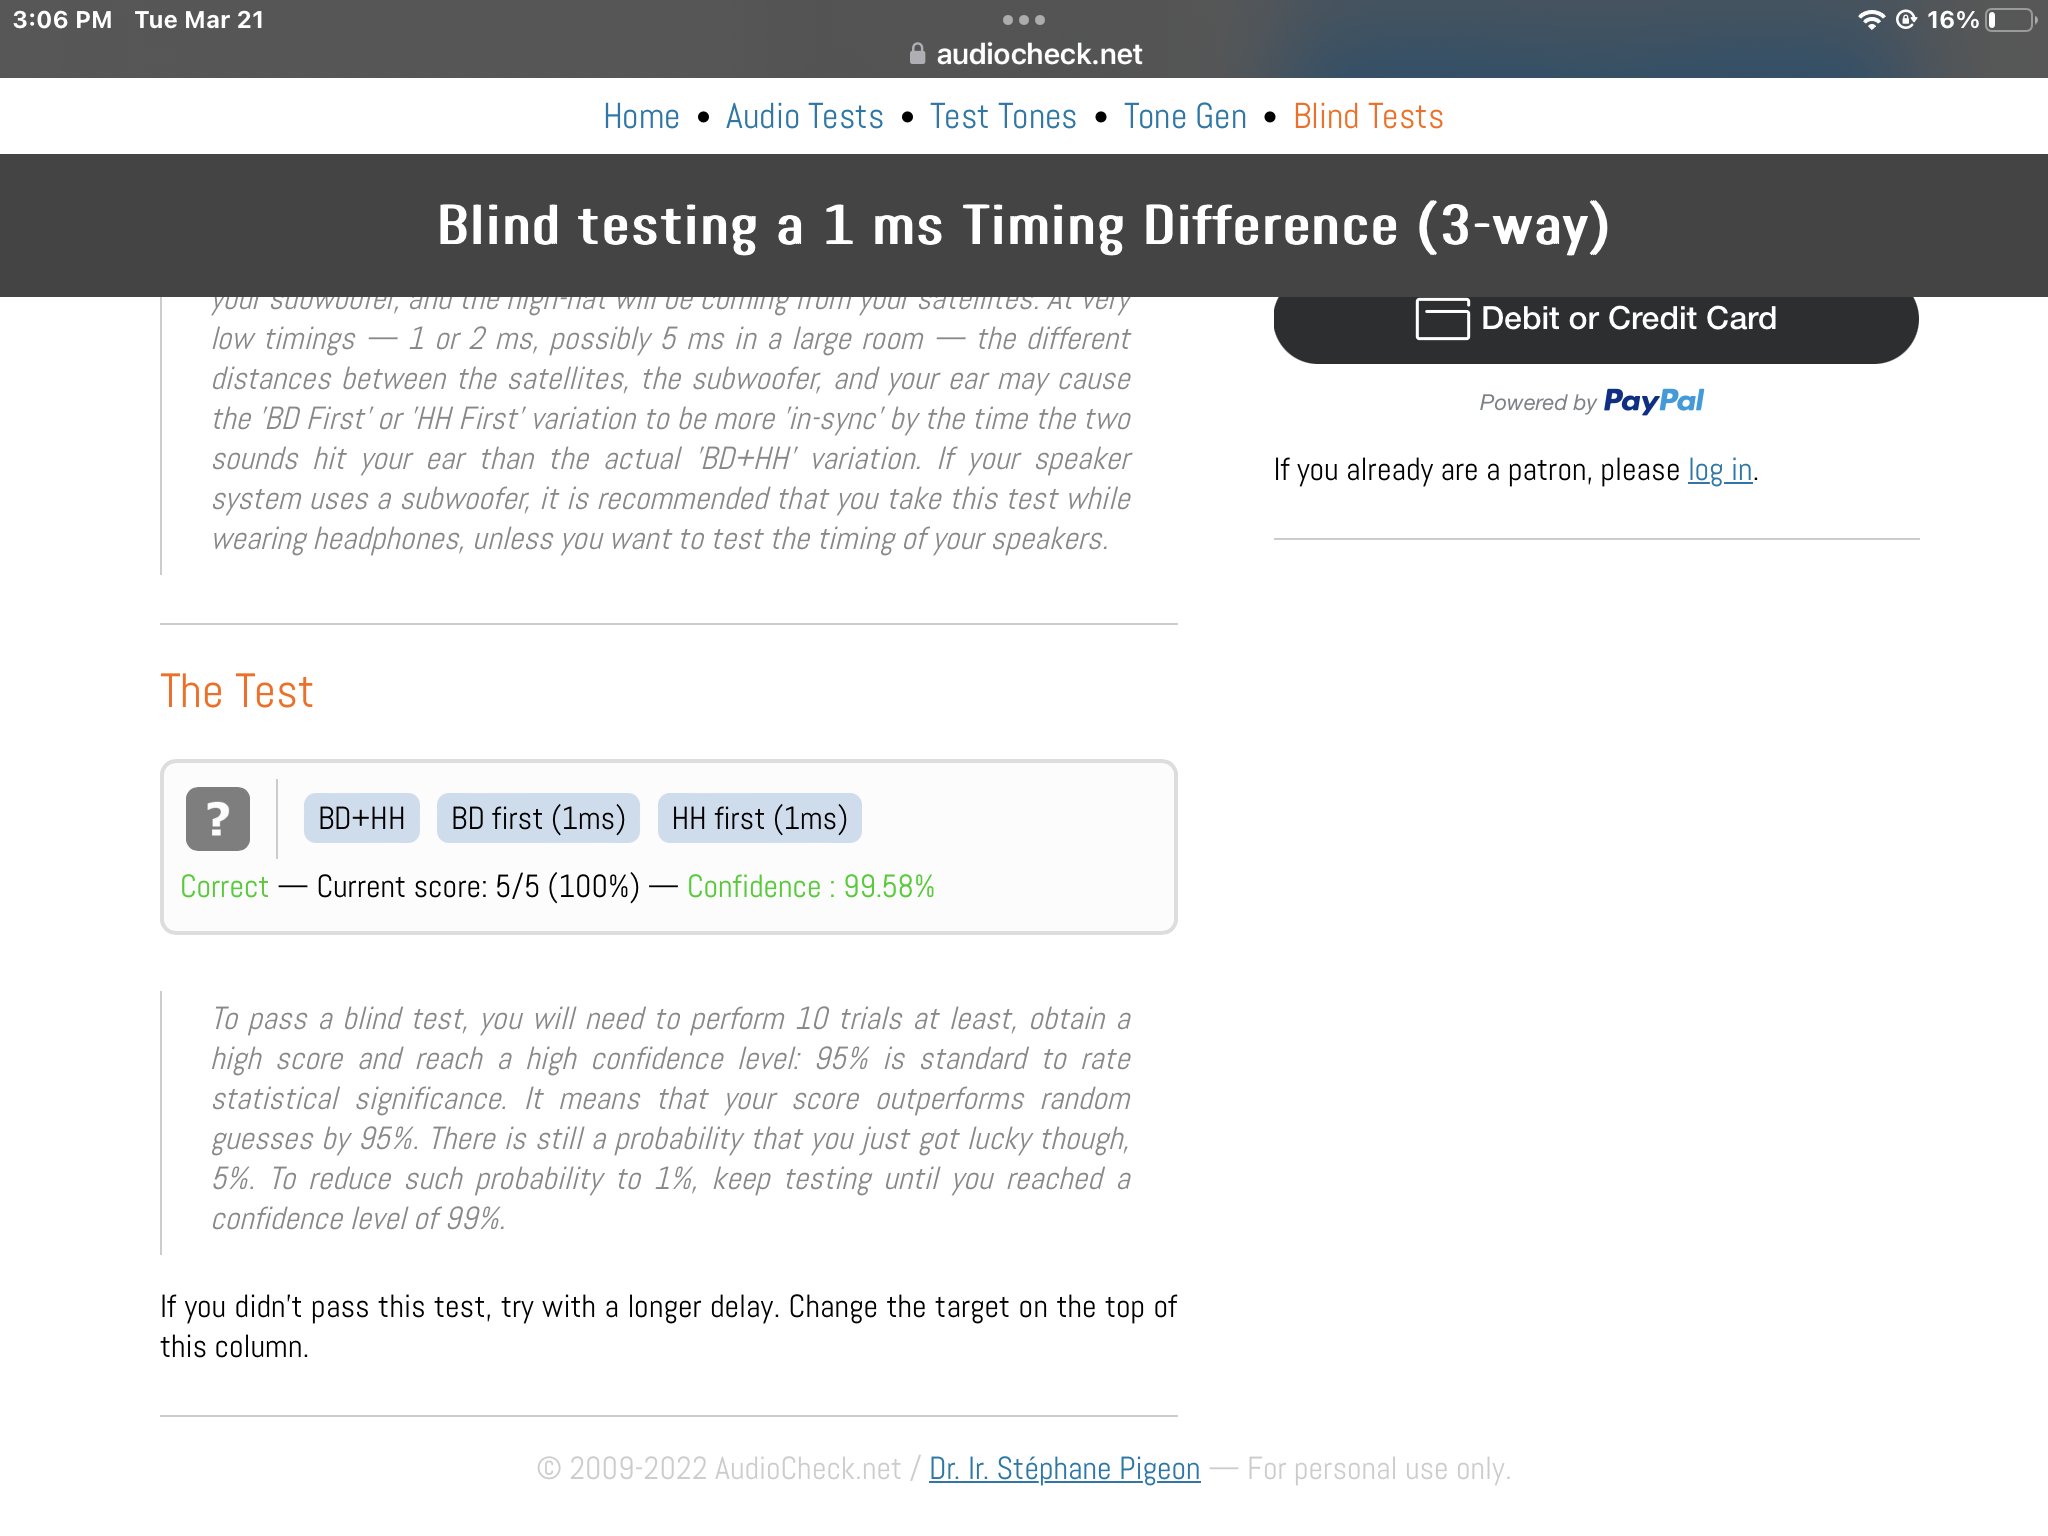This screenshot has height=1536, width=2048.
Task: Tap the audiocheck.net address bar
Action: [1024, 54]
